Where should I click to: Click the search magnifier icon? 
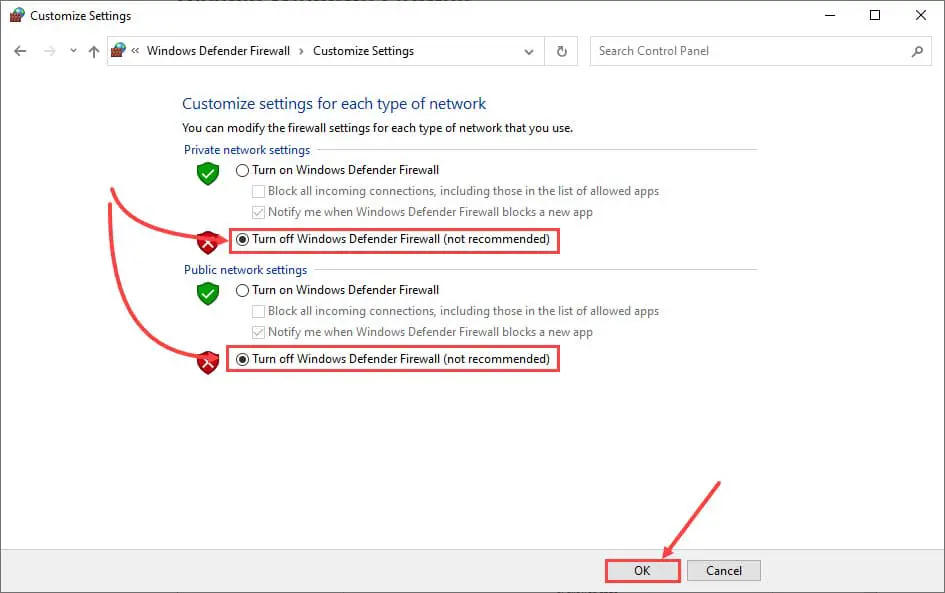tap(917, 51)
